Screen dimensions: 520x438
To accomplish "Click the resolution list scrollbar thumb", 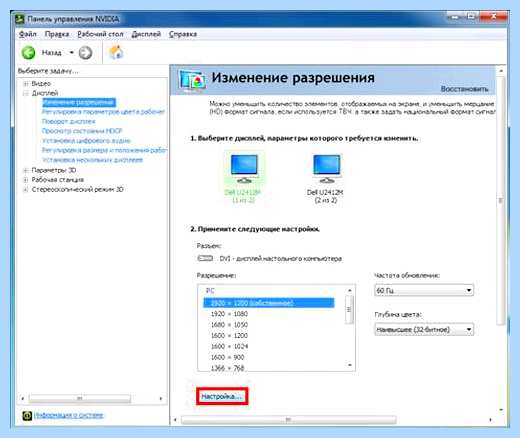I will pyautogui.click(x=349, y=309).
